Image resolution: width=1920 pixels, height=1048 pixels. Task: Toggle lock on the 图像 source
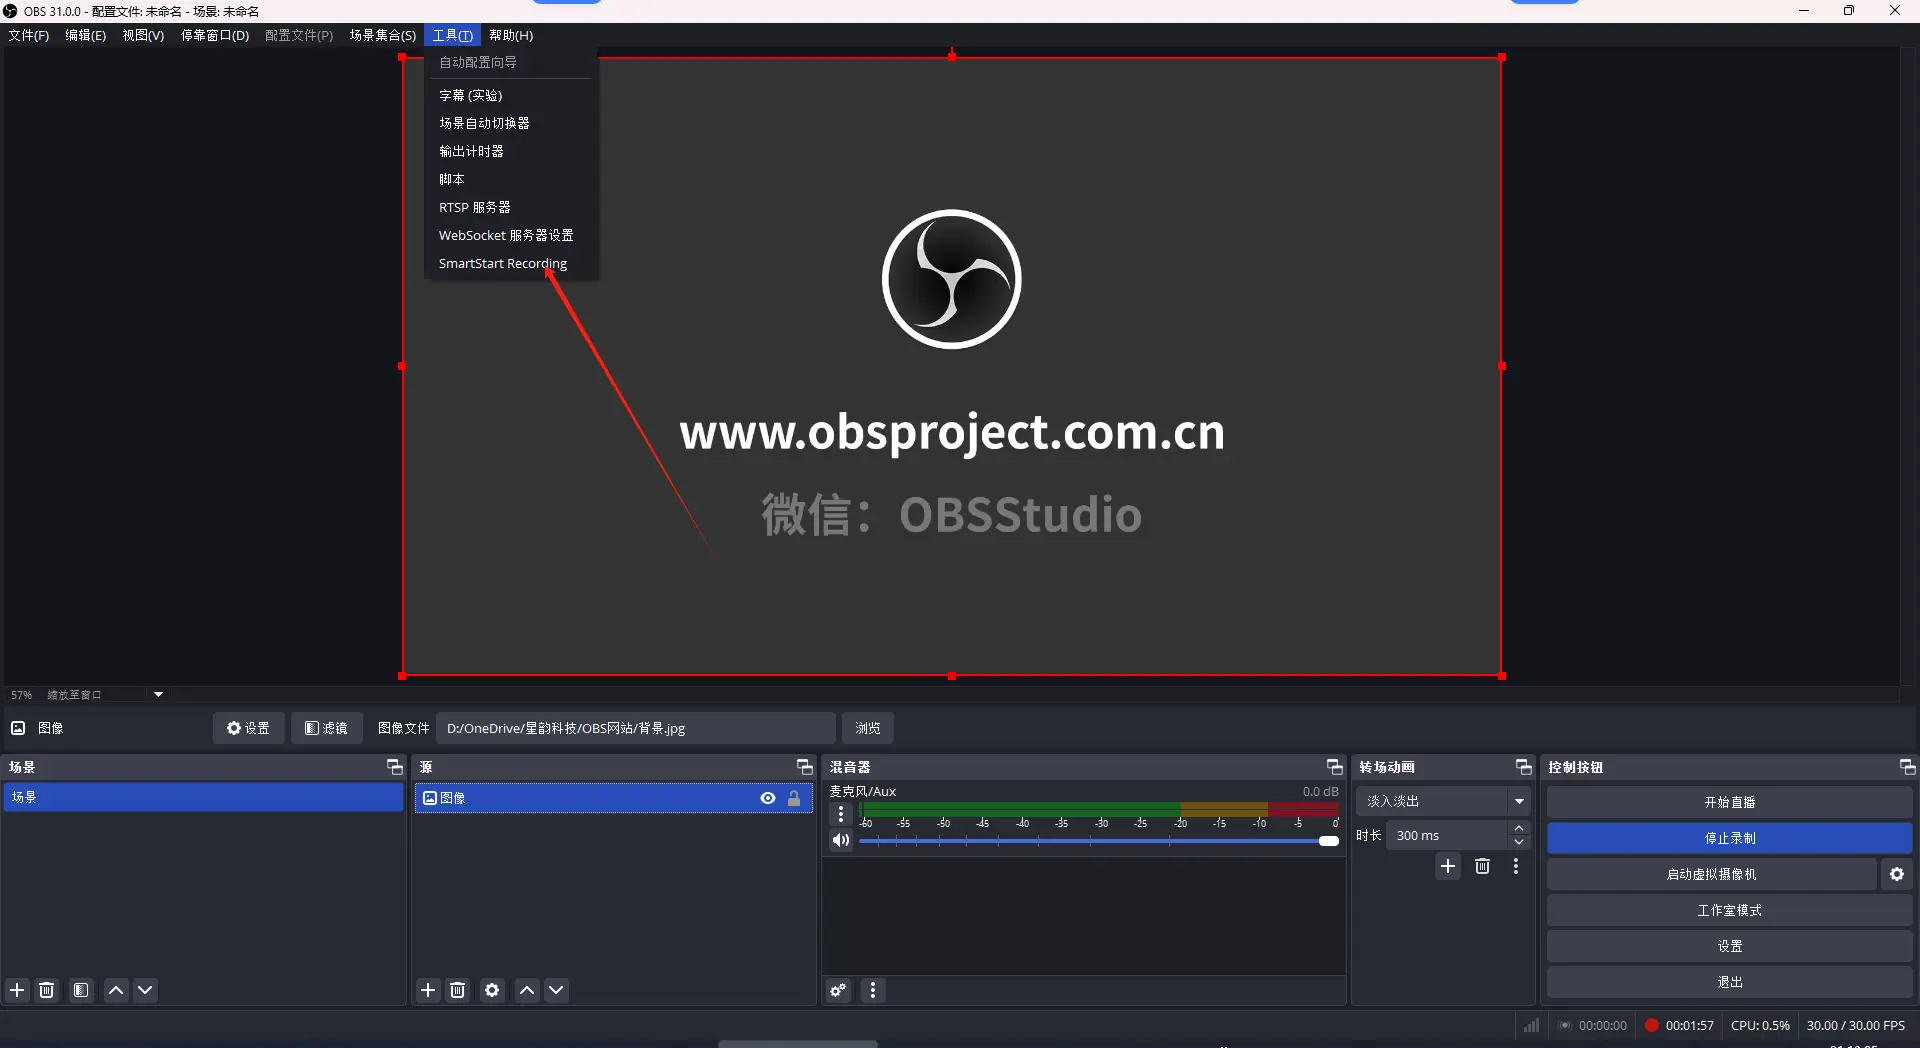794,798
